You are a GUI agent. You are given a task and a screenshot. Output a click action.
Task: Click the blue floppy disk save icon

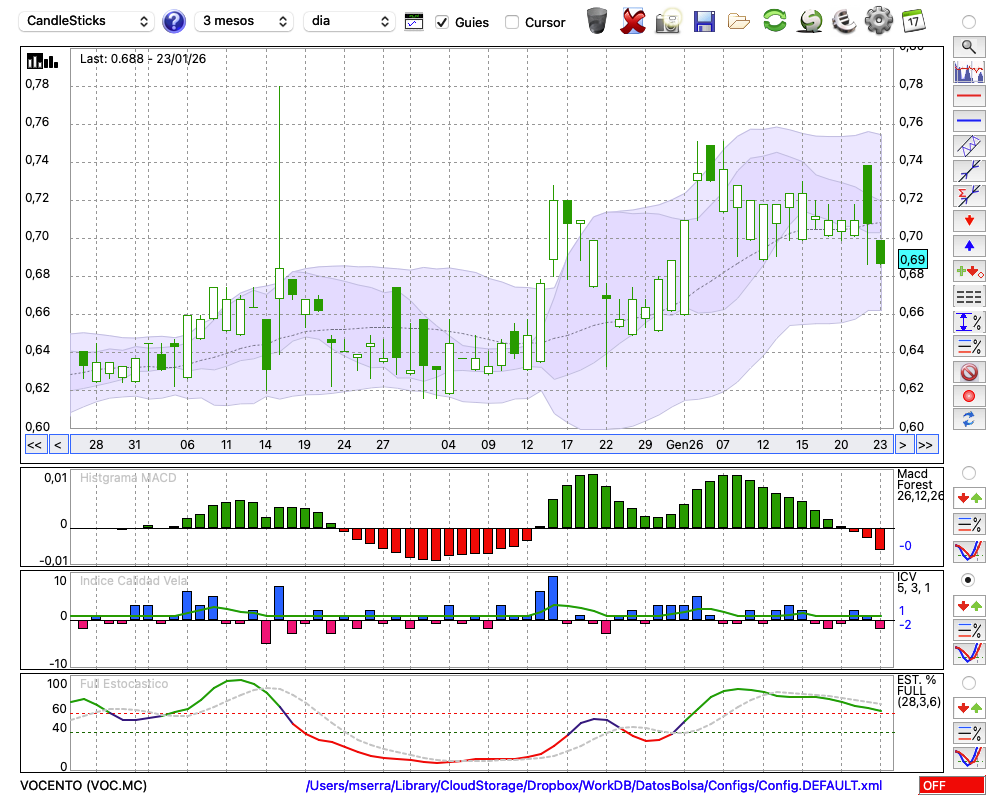point(704,21)
